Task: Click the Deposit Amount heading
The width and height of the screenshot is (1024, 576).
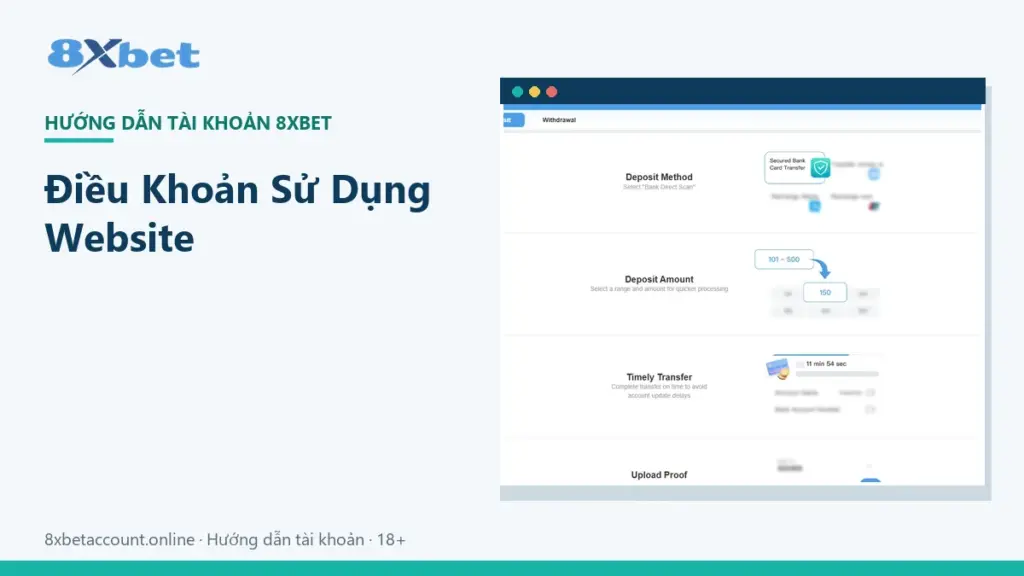Action: [x=659, y=280]
